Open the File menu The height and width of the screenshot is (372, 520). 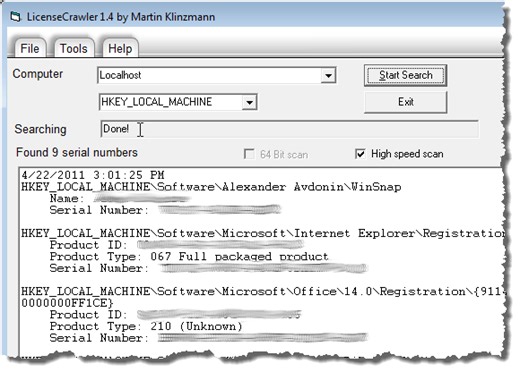click(x=30, y=49)
